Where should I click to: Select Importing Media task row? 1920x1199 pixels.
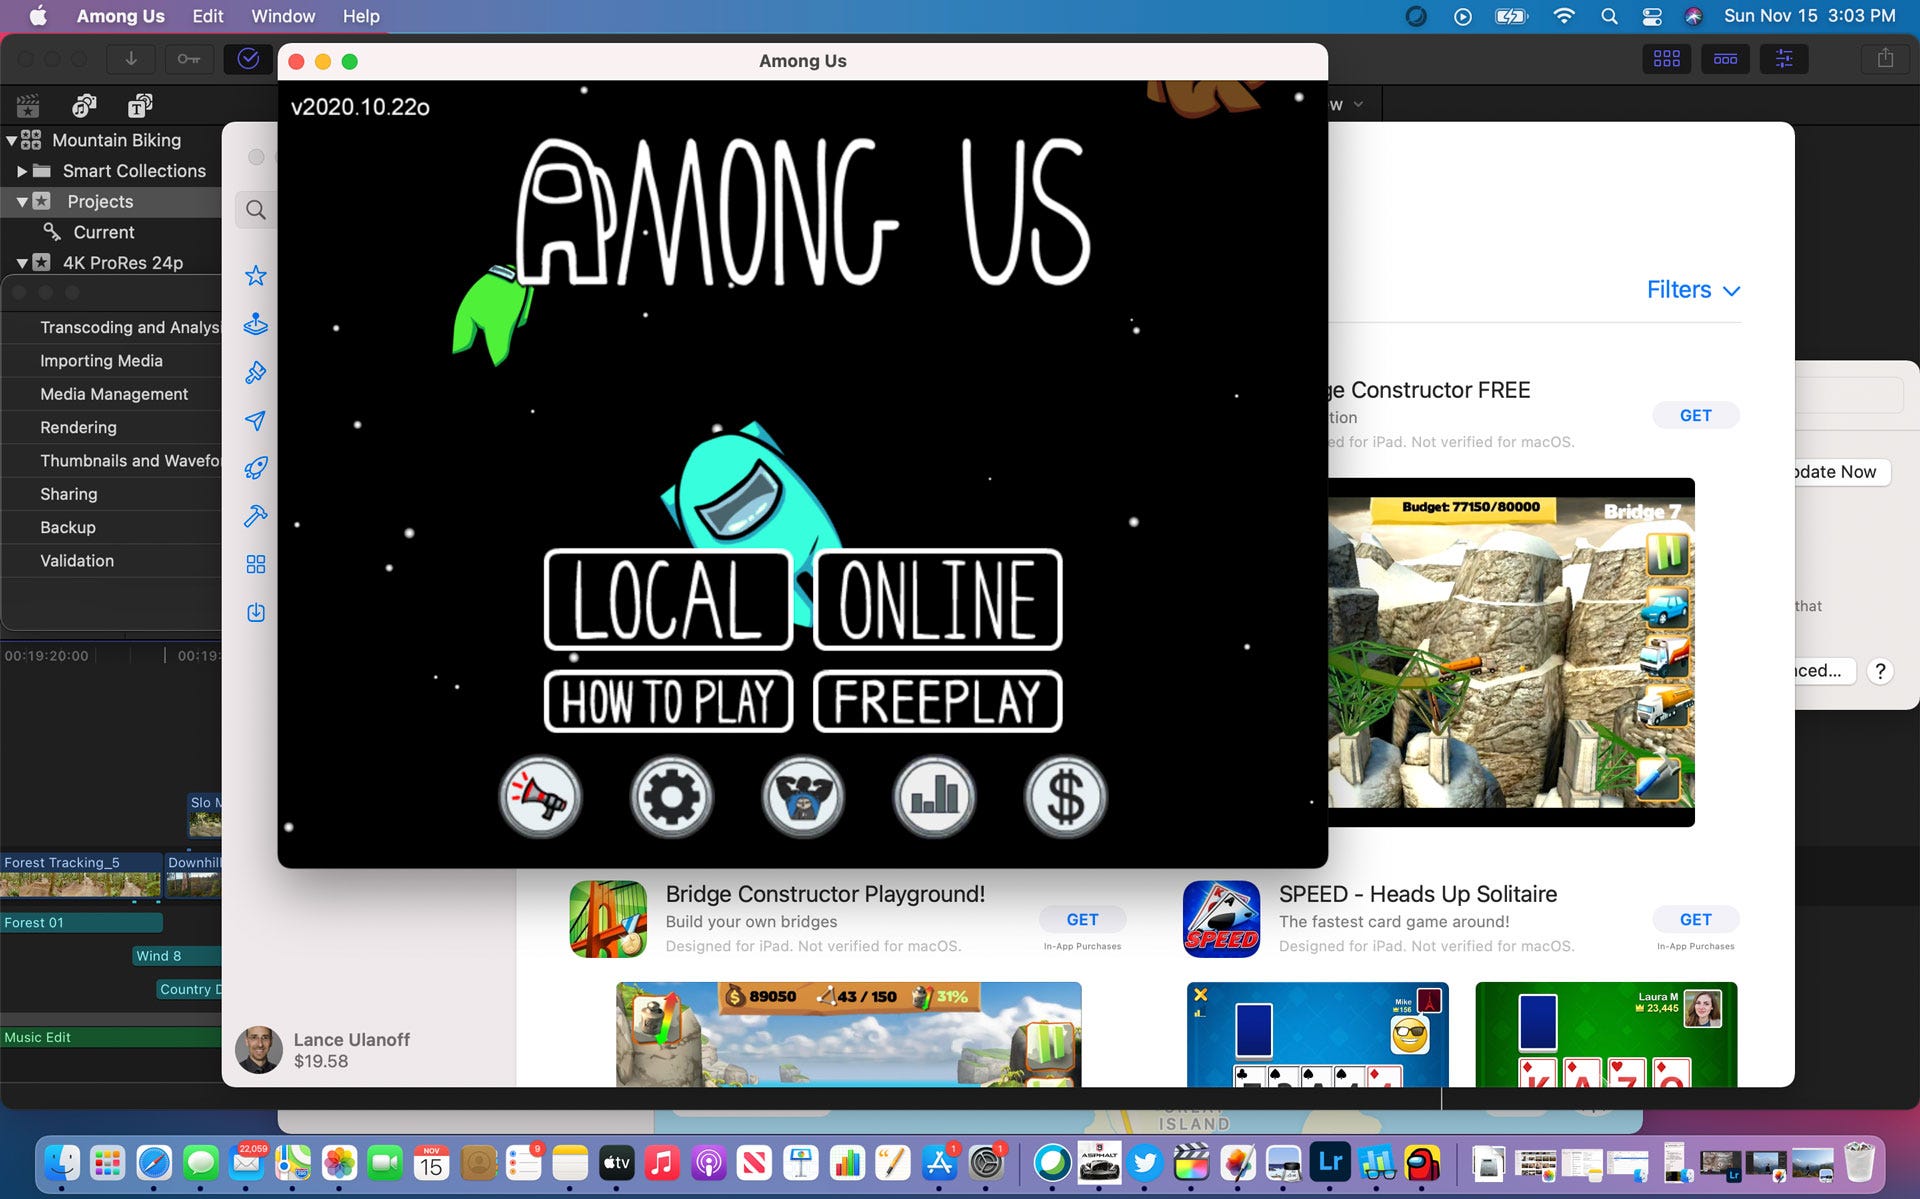pos(112,361)
